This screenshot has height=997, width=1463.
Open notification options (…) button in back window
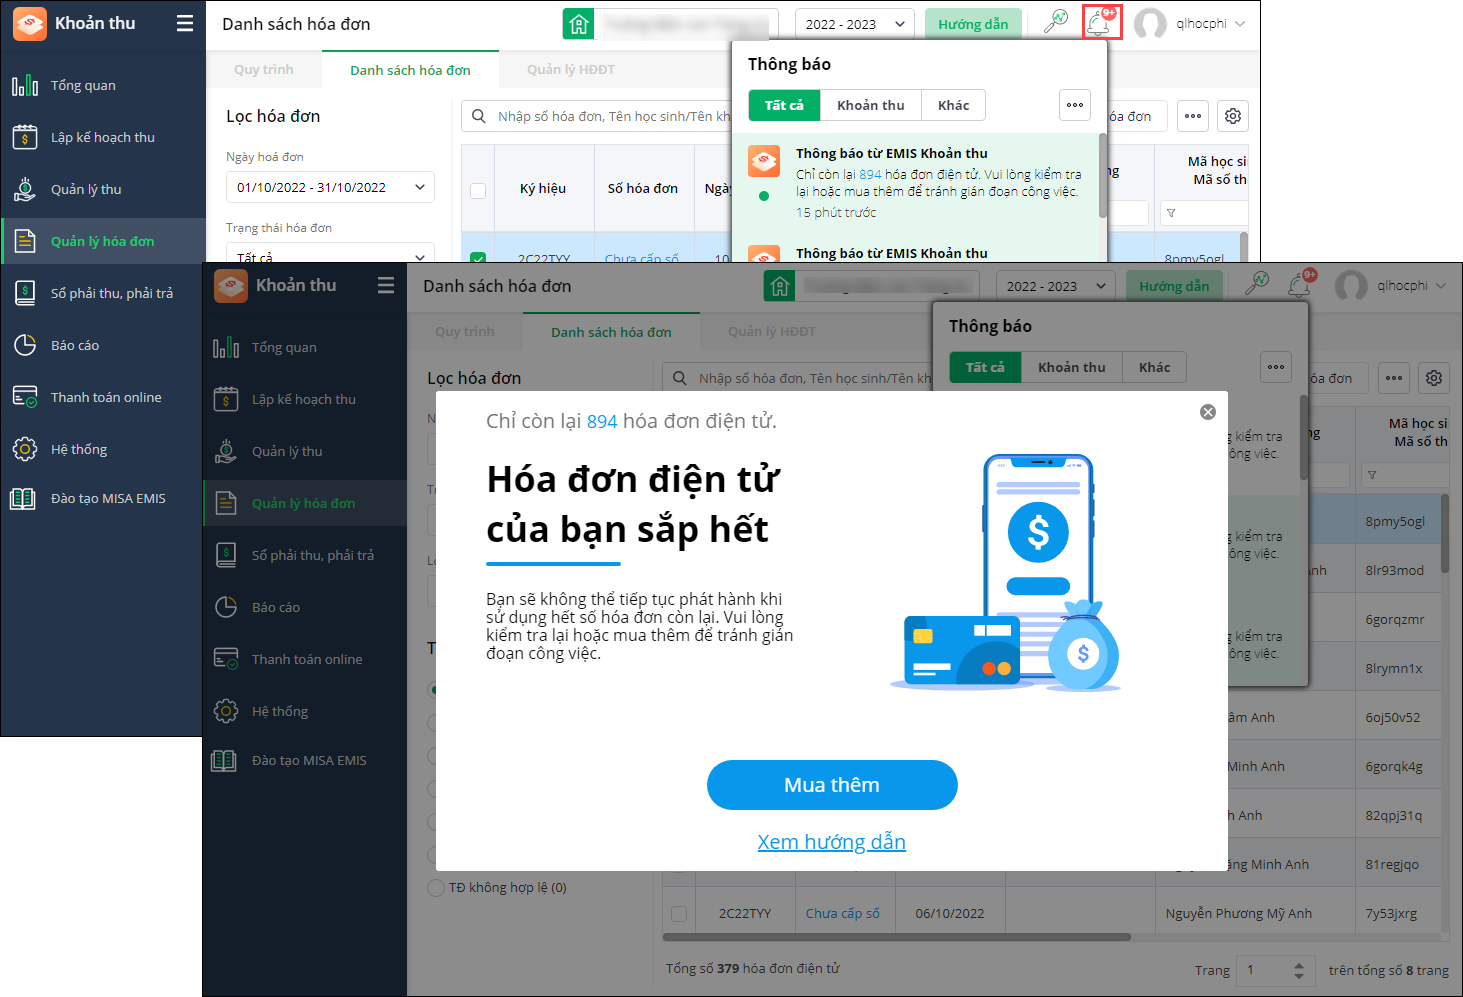[1075, 105]
